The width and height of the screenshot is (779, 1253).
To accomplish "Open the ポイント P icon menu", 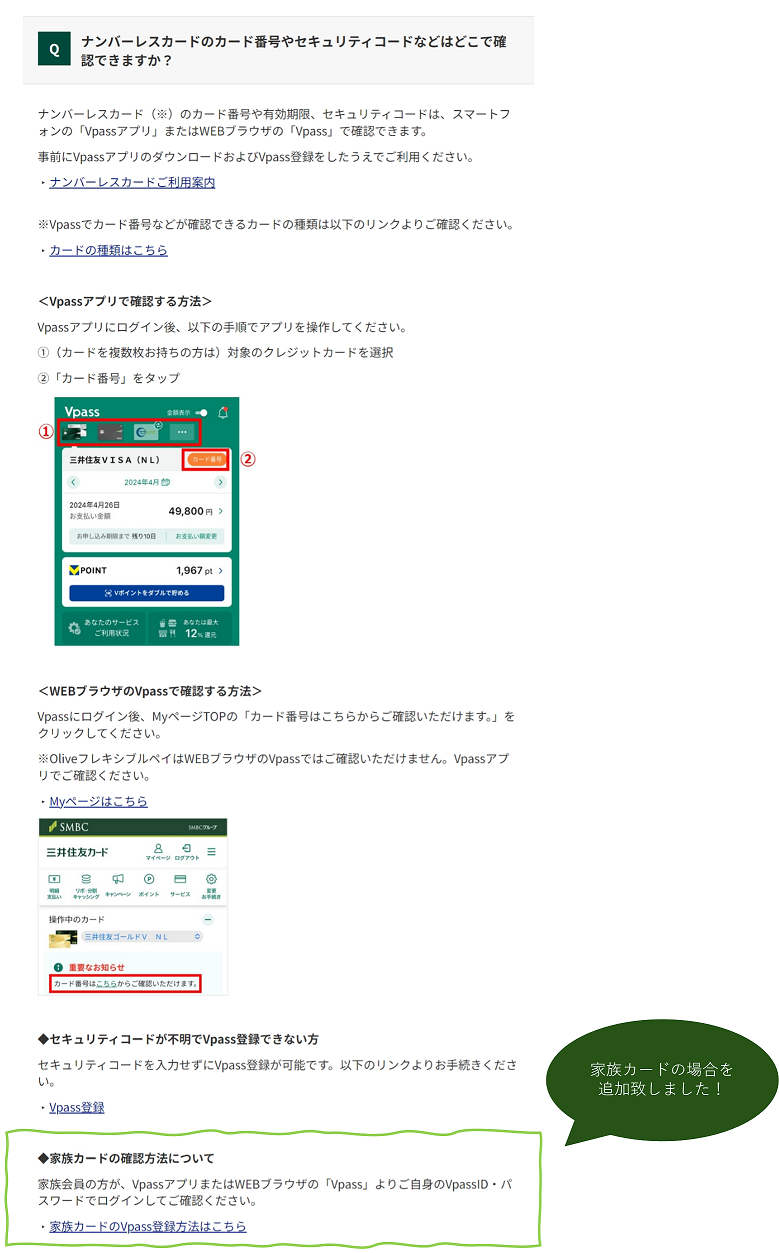I will coord(149,886).
